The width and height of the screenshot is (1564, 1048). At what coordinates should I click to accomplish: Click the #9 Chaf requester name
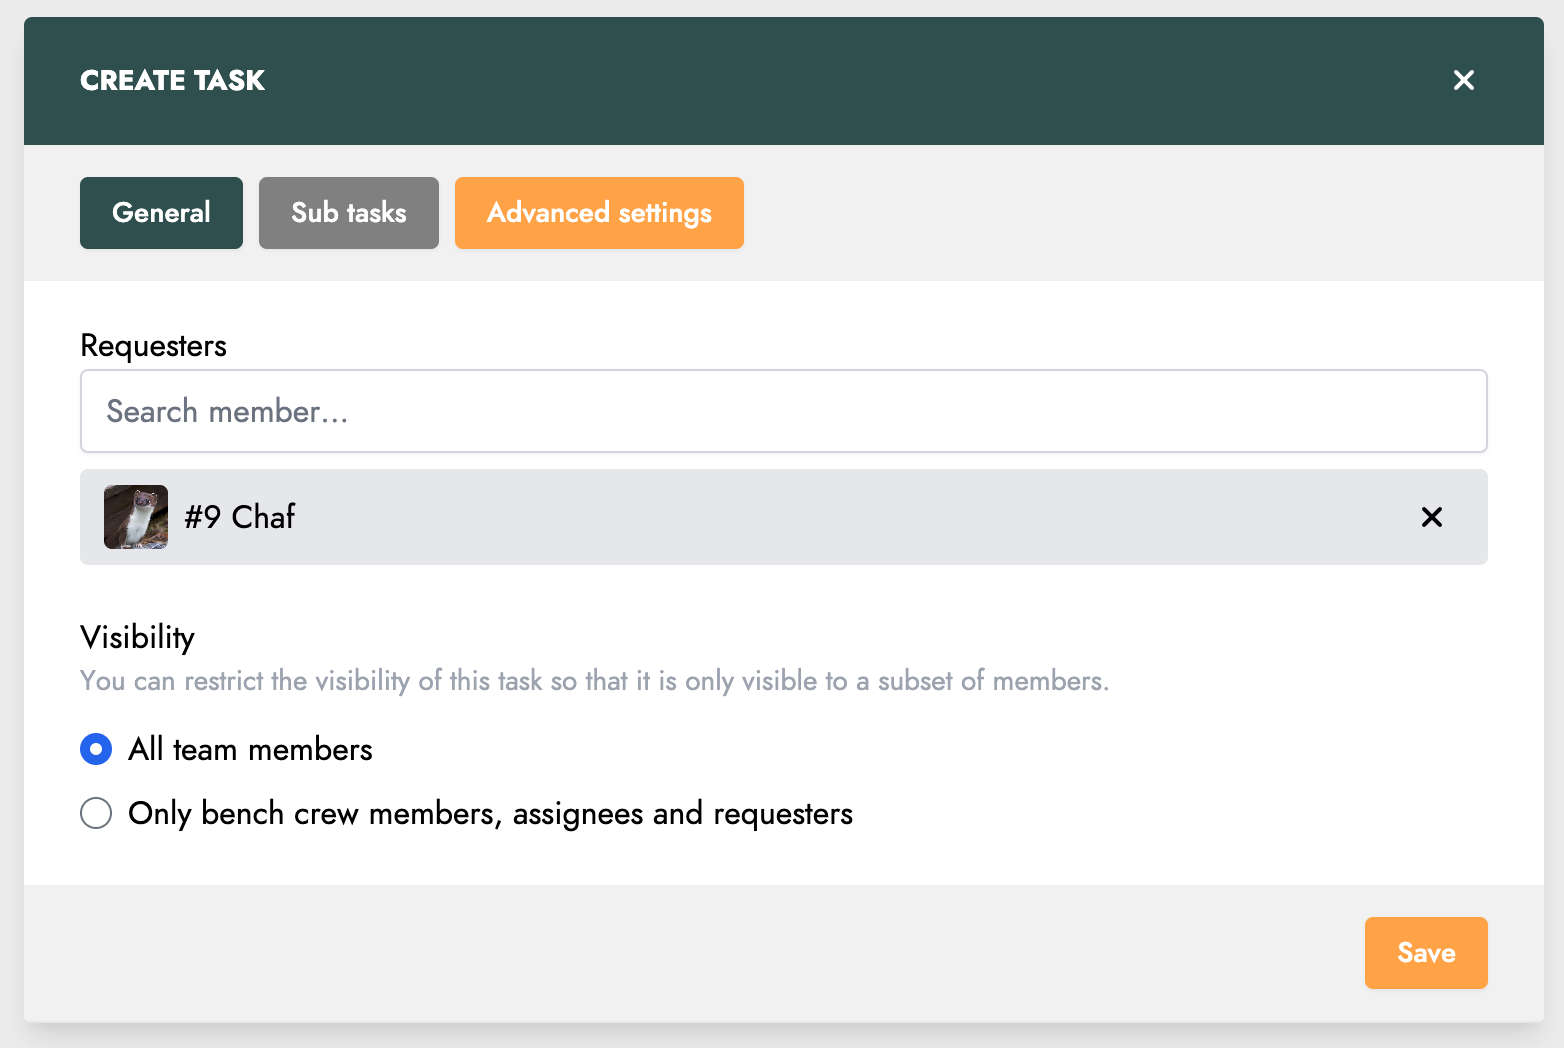point(240,517)
